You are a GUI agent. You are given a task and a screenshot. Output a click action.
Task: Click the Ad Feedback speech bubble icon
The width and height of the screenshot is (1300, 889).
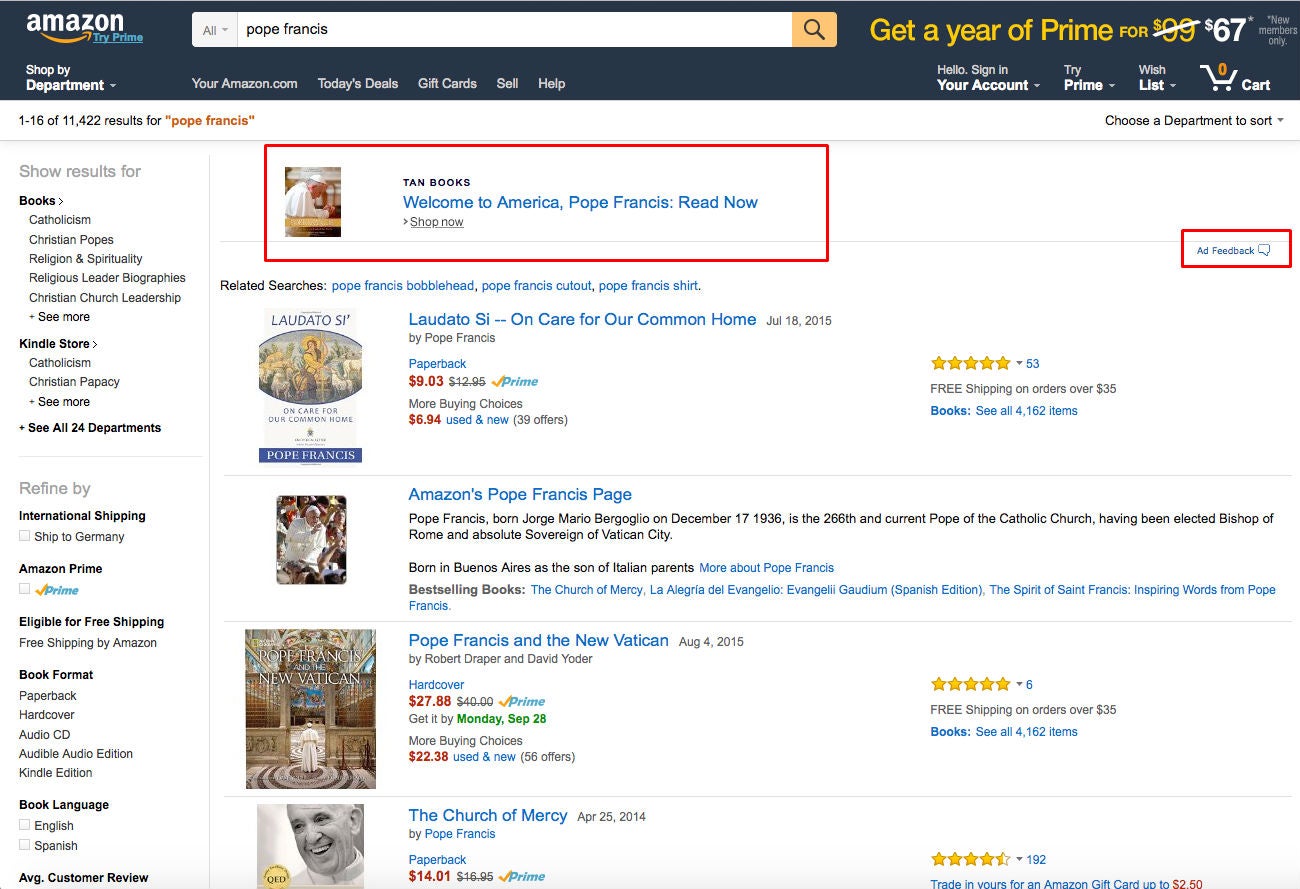click(1264, 250)
